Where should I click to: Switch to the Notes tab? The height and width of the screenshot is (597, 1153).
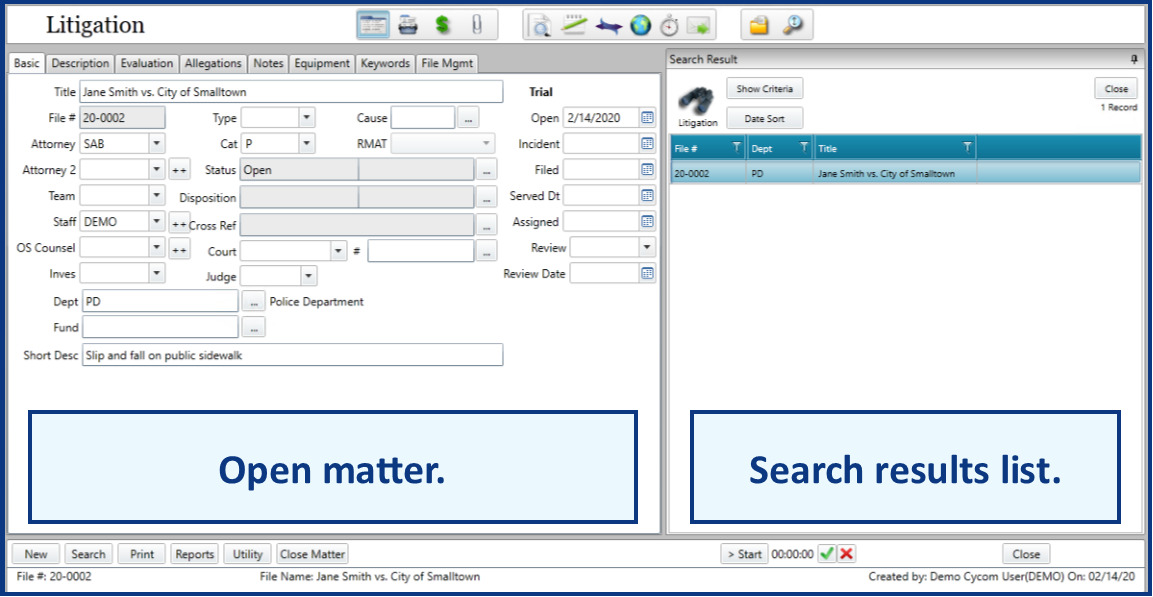[x=268, y=63]
